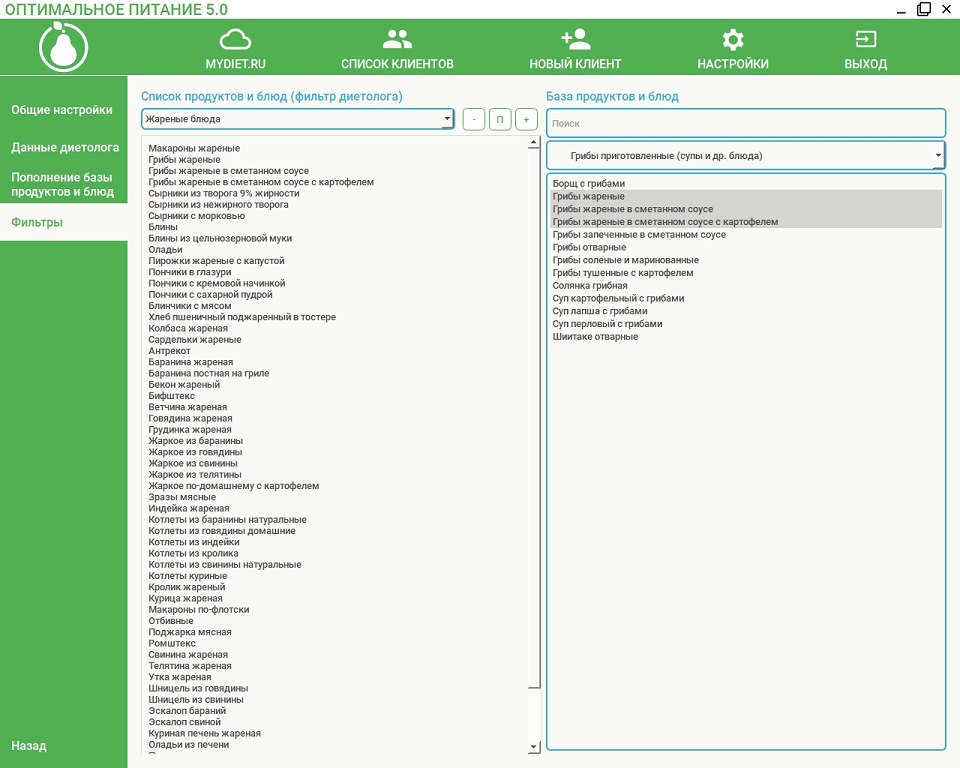The image size is (960, 768).
Task: Click the 'НАСТРОЙКИ' label in top bar
Action: point(732,64)
